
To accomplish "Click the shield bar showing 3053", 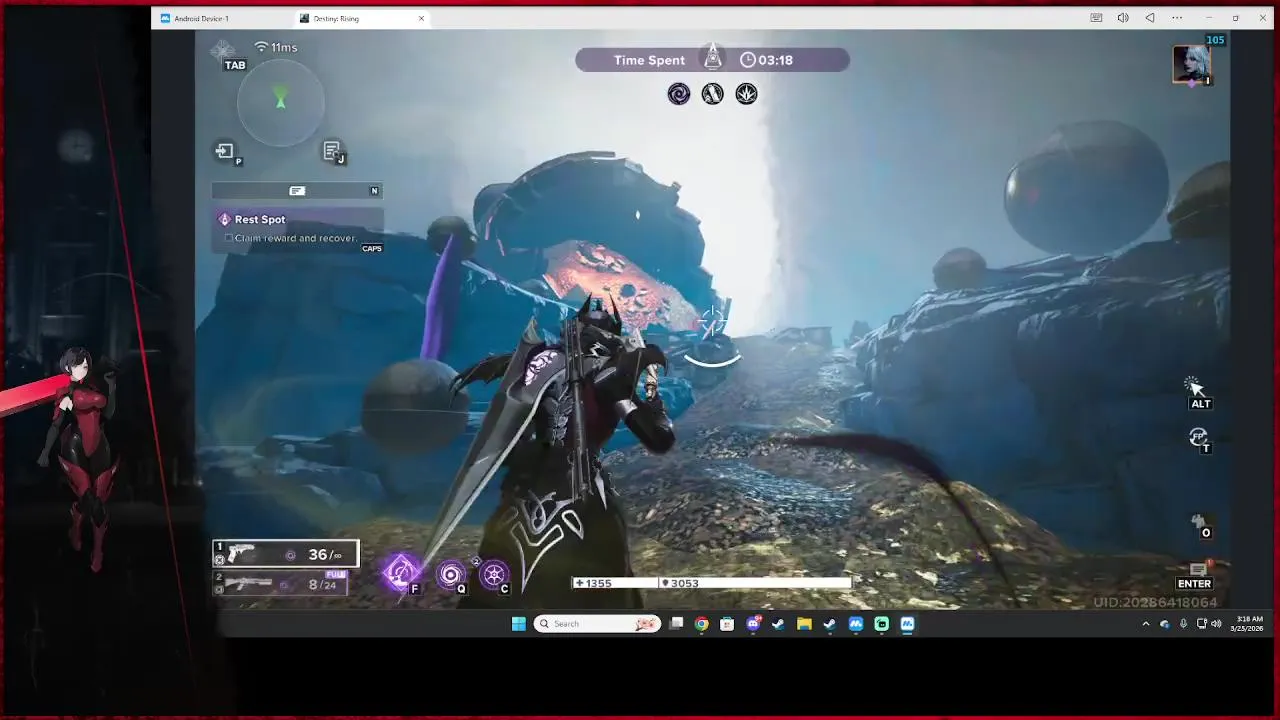I will click(756, 583).
